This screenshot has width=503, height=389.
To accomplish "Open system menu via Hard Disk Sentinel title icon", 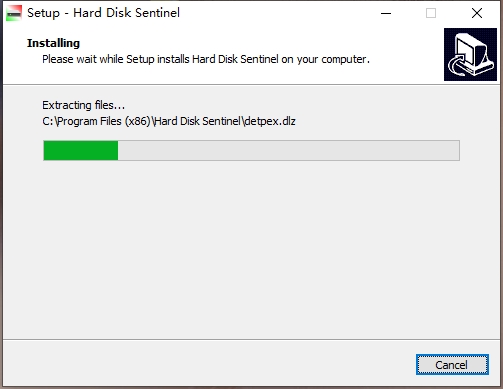I will (14, 13).
